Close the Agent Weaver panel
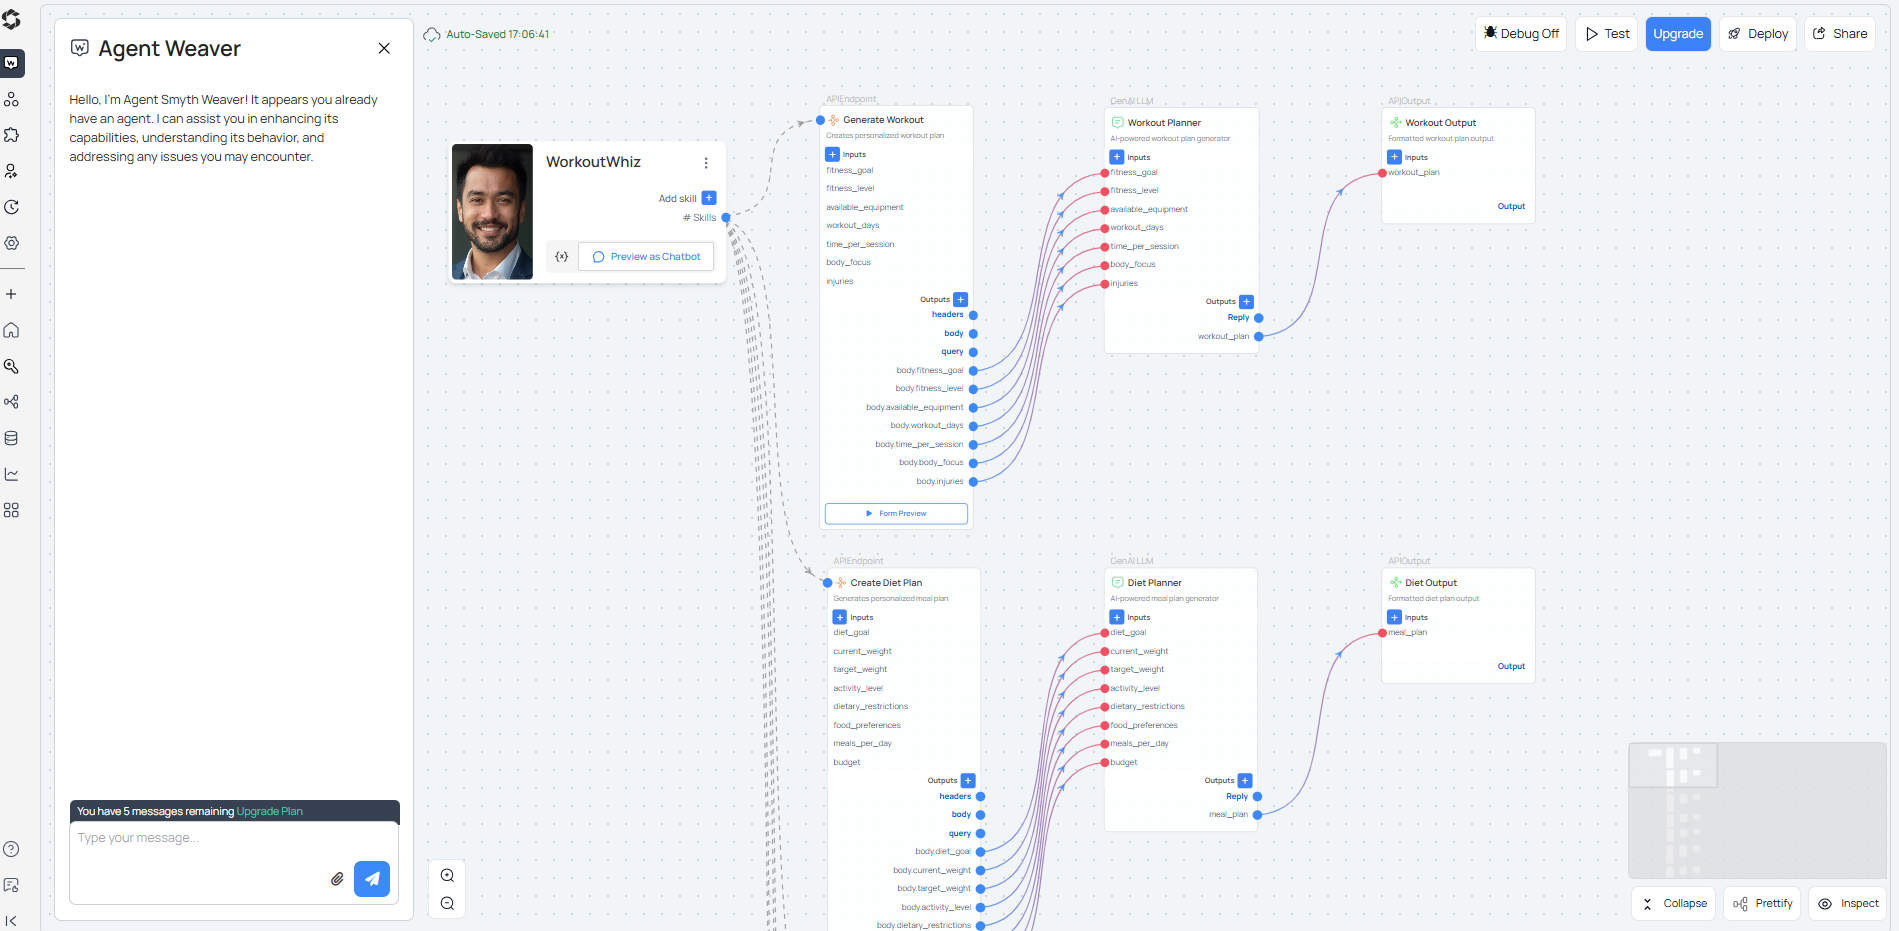Image resolution: width=1899 pixels, height=931 pixels. point(384,48)
